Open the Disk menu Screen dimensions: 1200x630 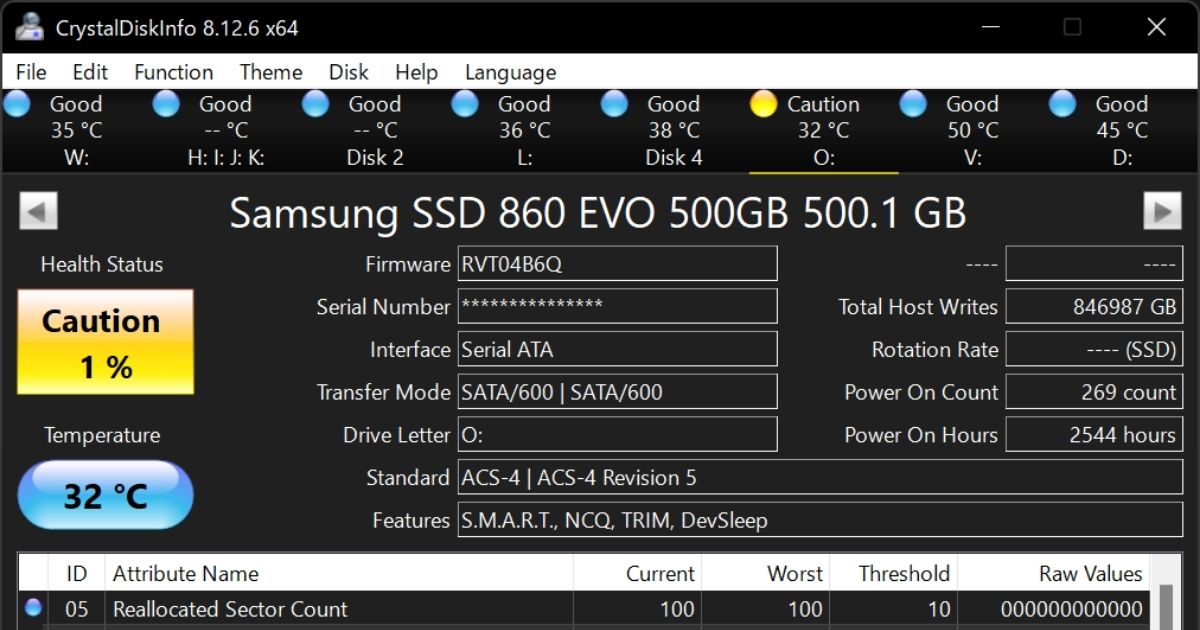(x=349, y=72)
